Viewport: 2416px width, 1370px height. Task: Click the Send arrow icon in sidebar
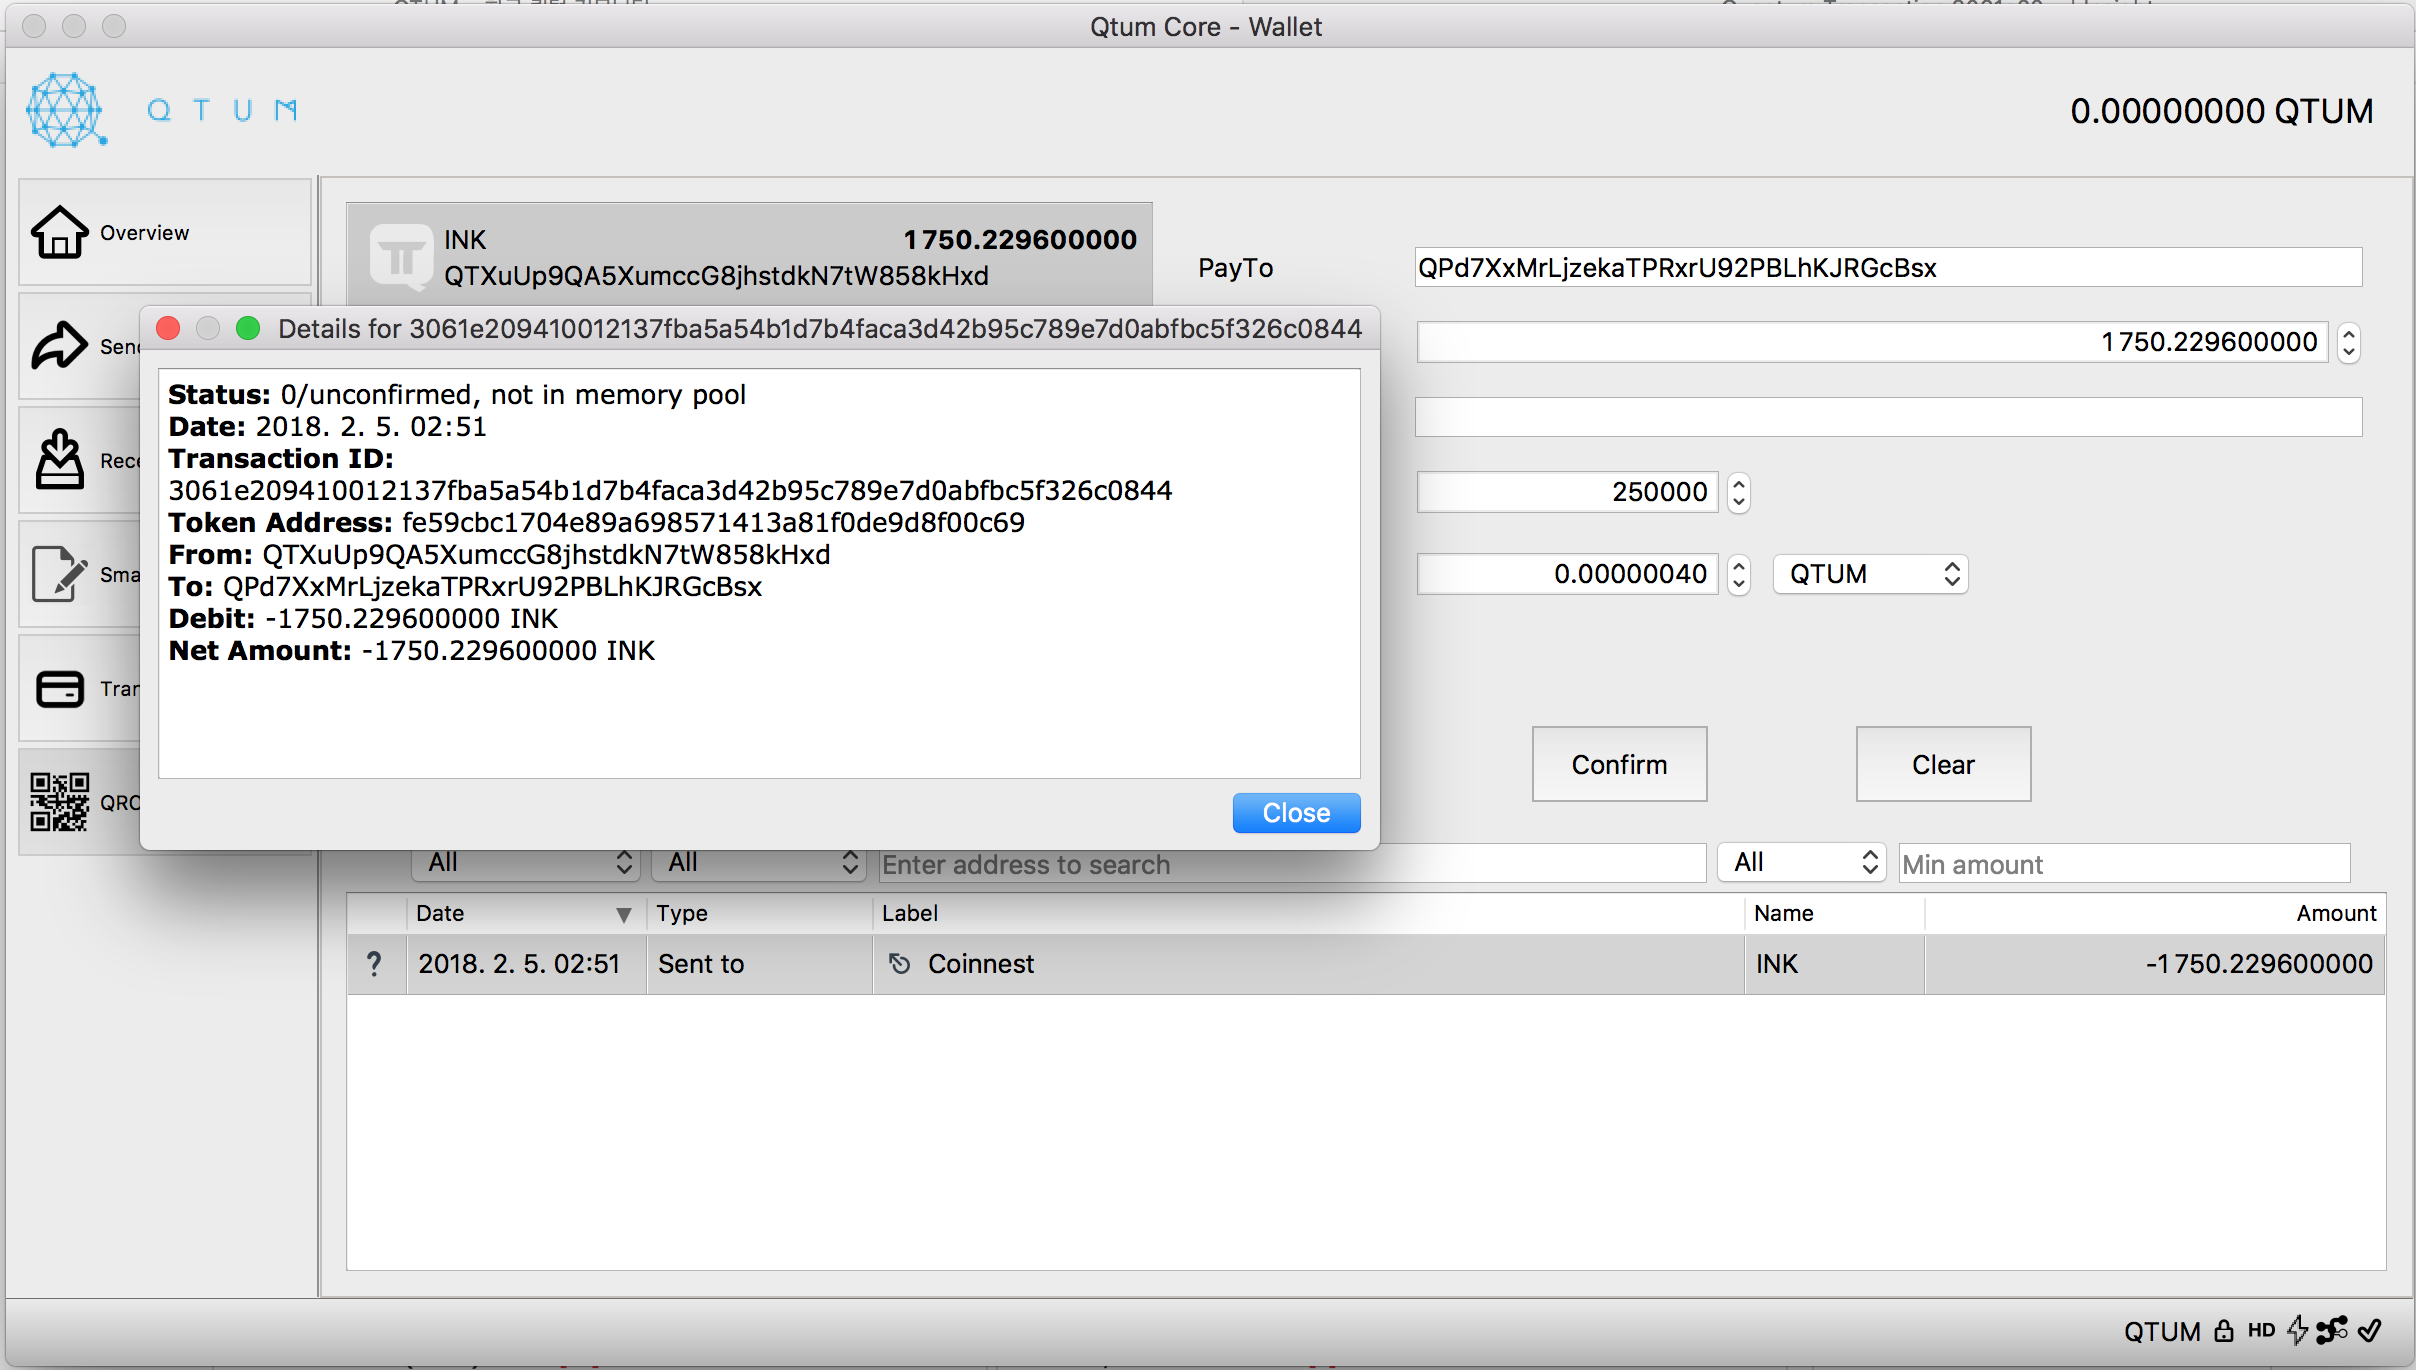tap(60, 346)
